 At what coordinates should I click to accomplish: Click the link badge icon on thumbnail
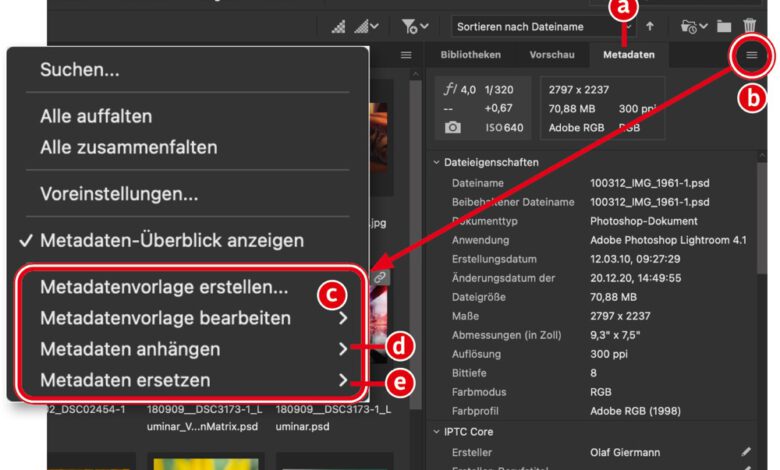pos(380,278)
